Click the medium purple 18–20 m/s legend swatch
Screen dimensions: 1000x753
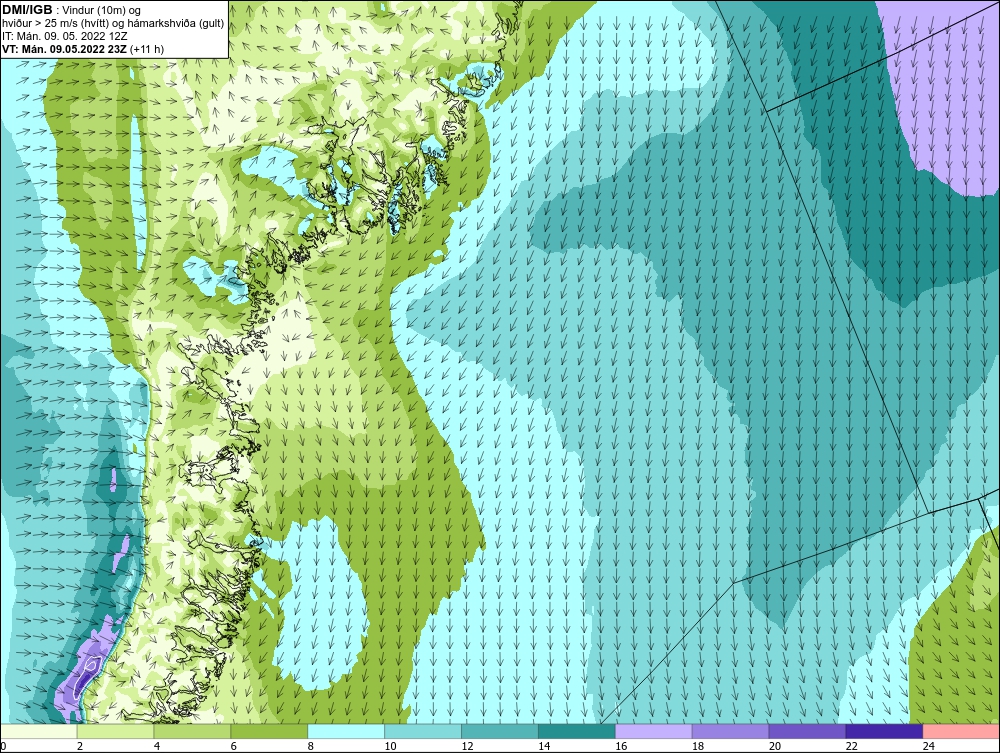coord(730,731)
